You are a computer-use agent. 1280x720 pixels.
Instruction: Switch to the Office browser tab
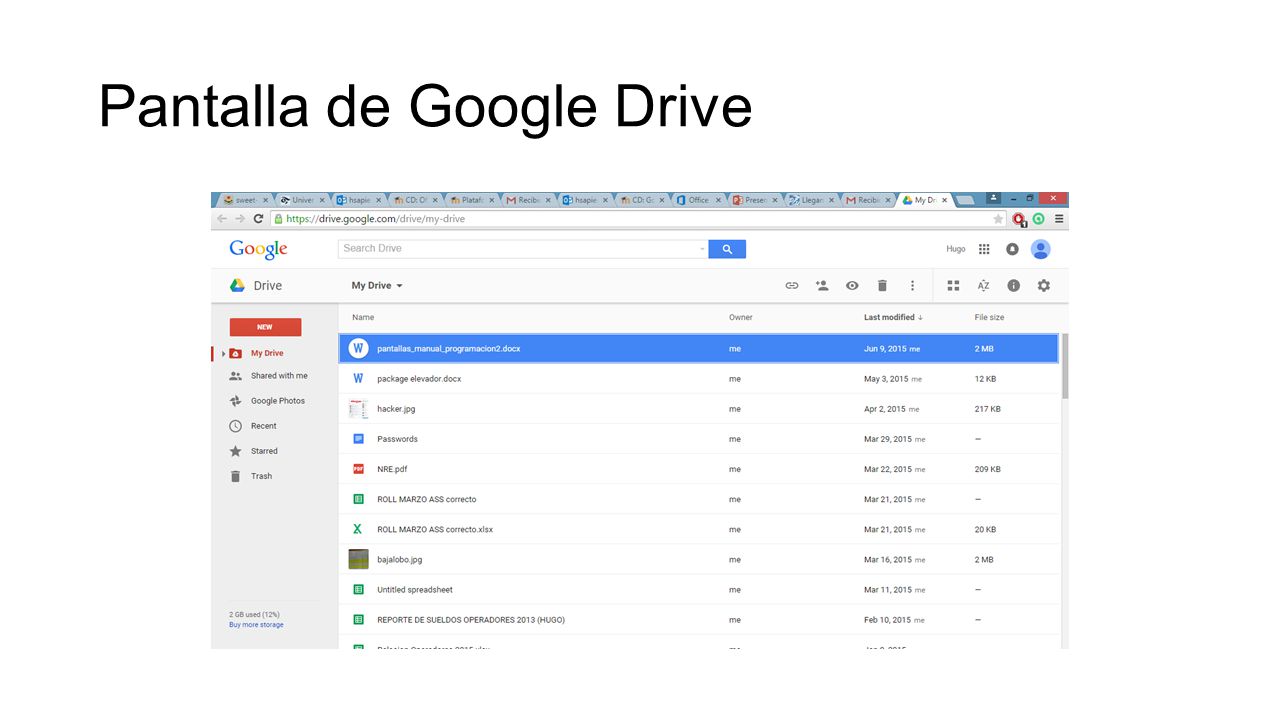coord(698,200)
